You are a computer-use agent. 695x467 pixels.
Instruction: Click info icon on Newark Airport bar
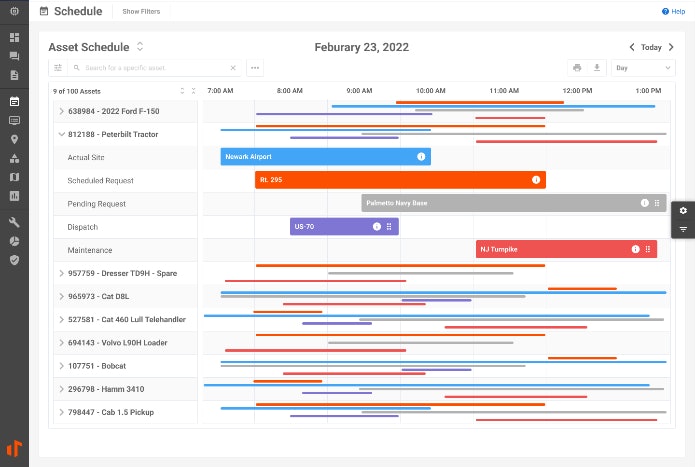[422, 157]
